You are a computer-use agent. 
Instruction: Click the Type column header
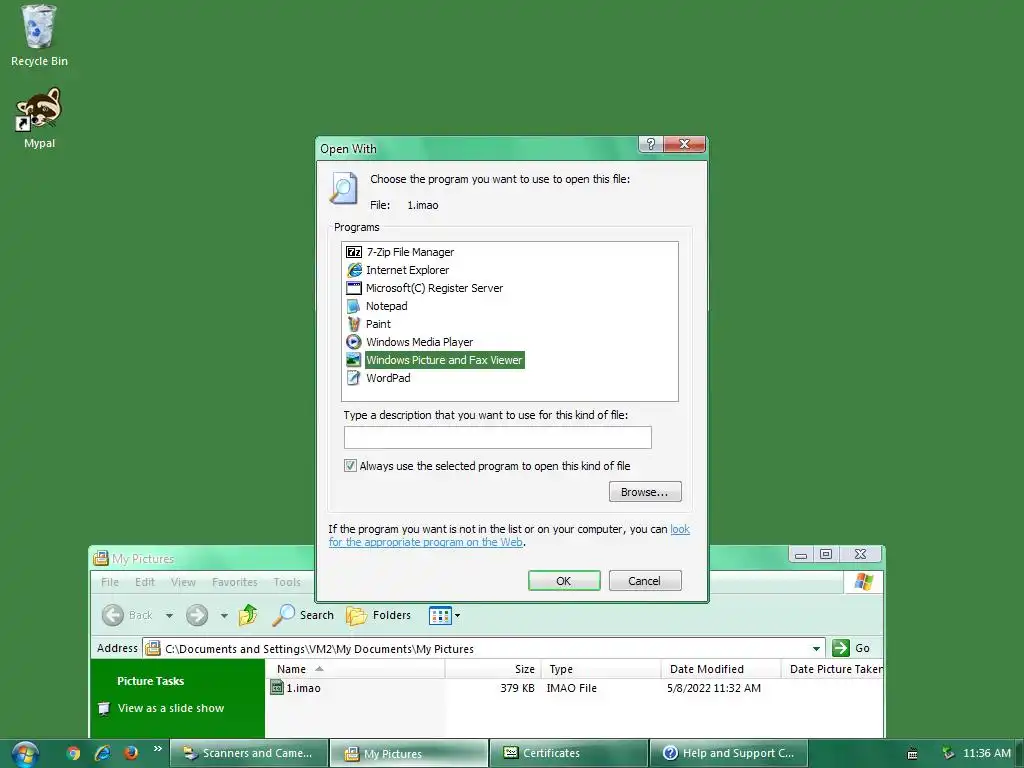click(601, 669)
